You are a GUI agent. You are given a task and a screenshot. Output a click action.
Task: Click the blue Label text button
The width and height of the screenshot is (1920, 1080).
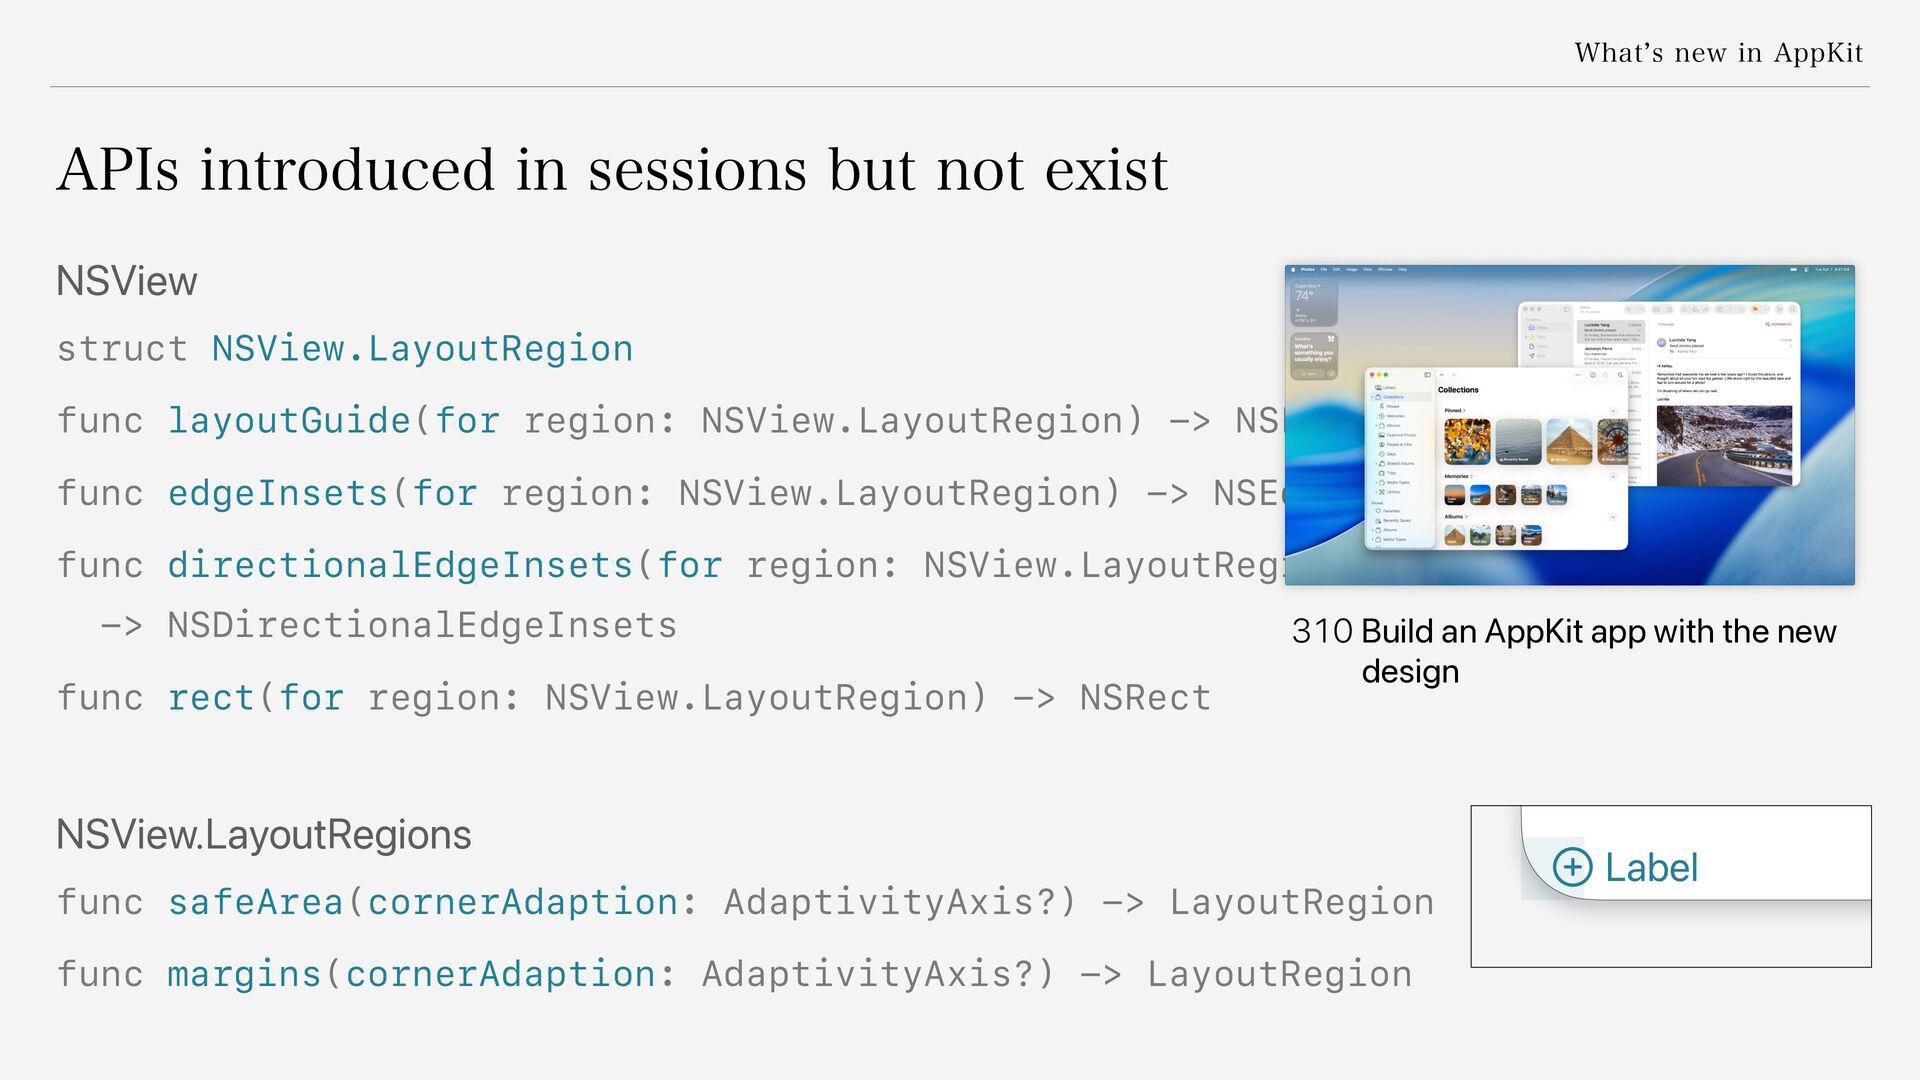pyautogui.click(x=1651, y=868)
